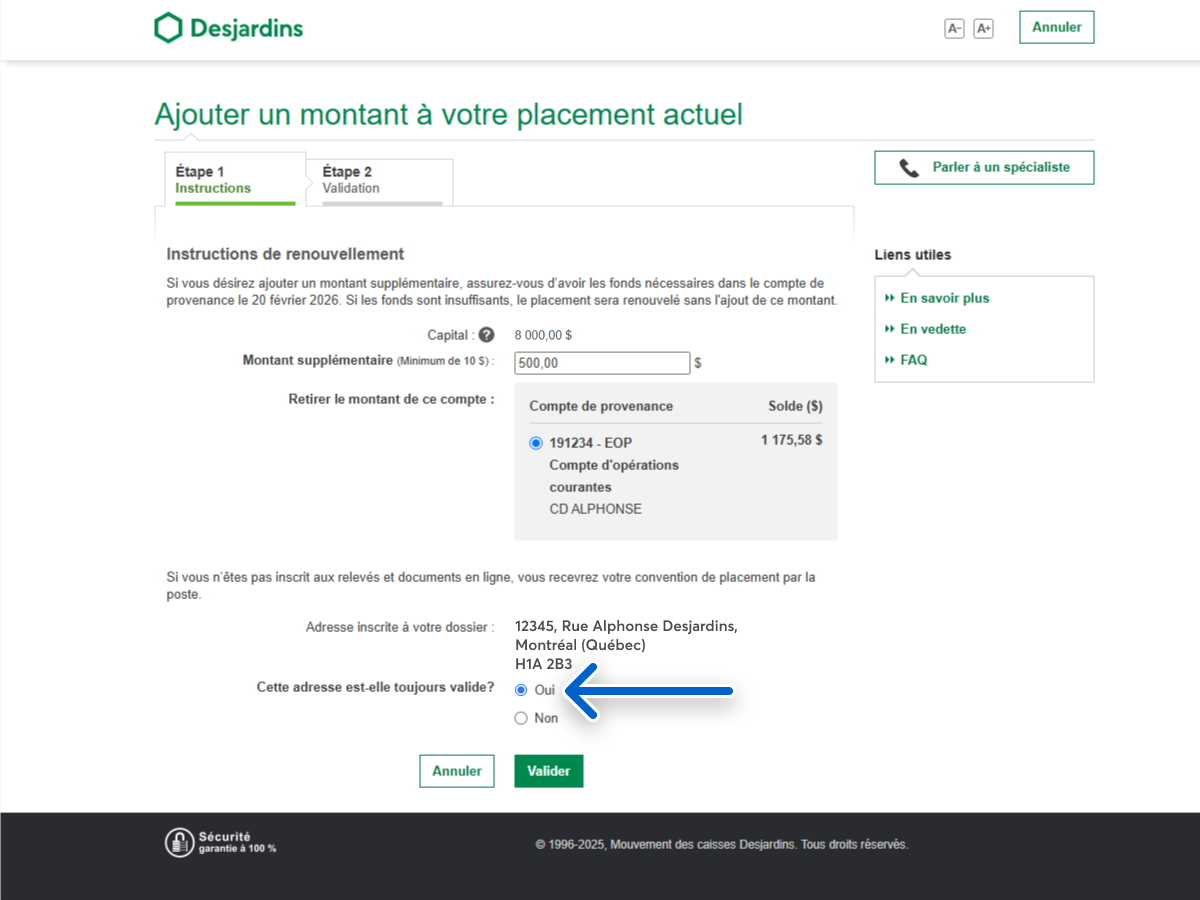Click Annuler button in the top header
This screenshot has height=900, width=1200.
[x=1056, y=27]
